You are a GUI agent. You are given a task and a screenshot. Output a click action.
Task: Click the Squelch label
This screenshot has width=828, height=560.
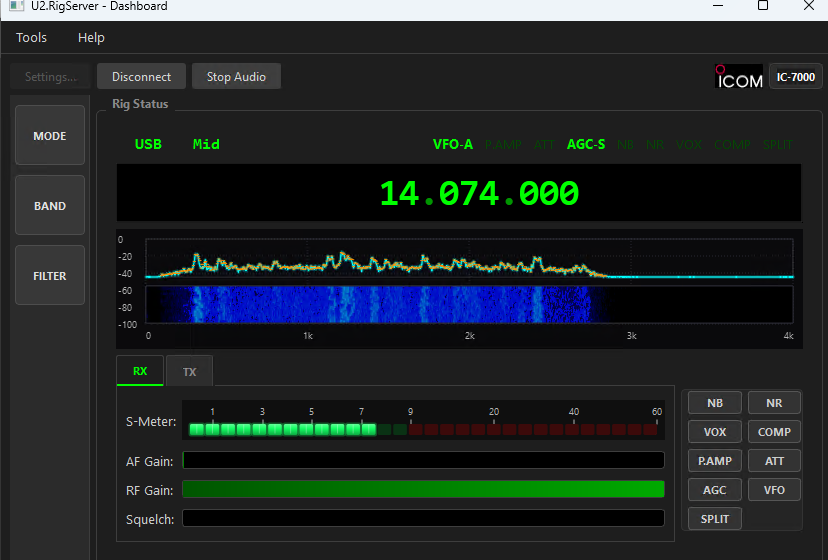coord(150,519)
